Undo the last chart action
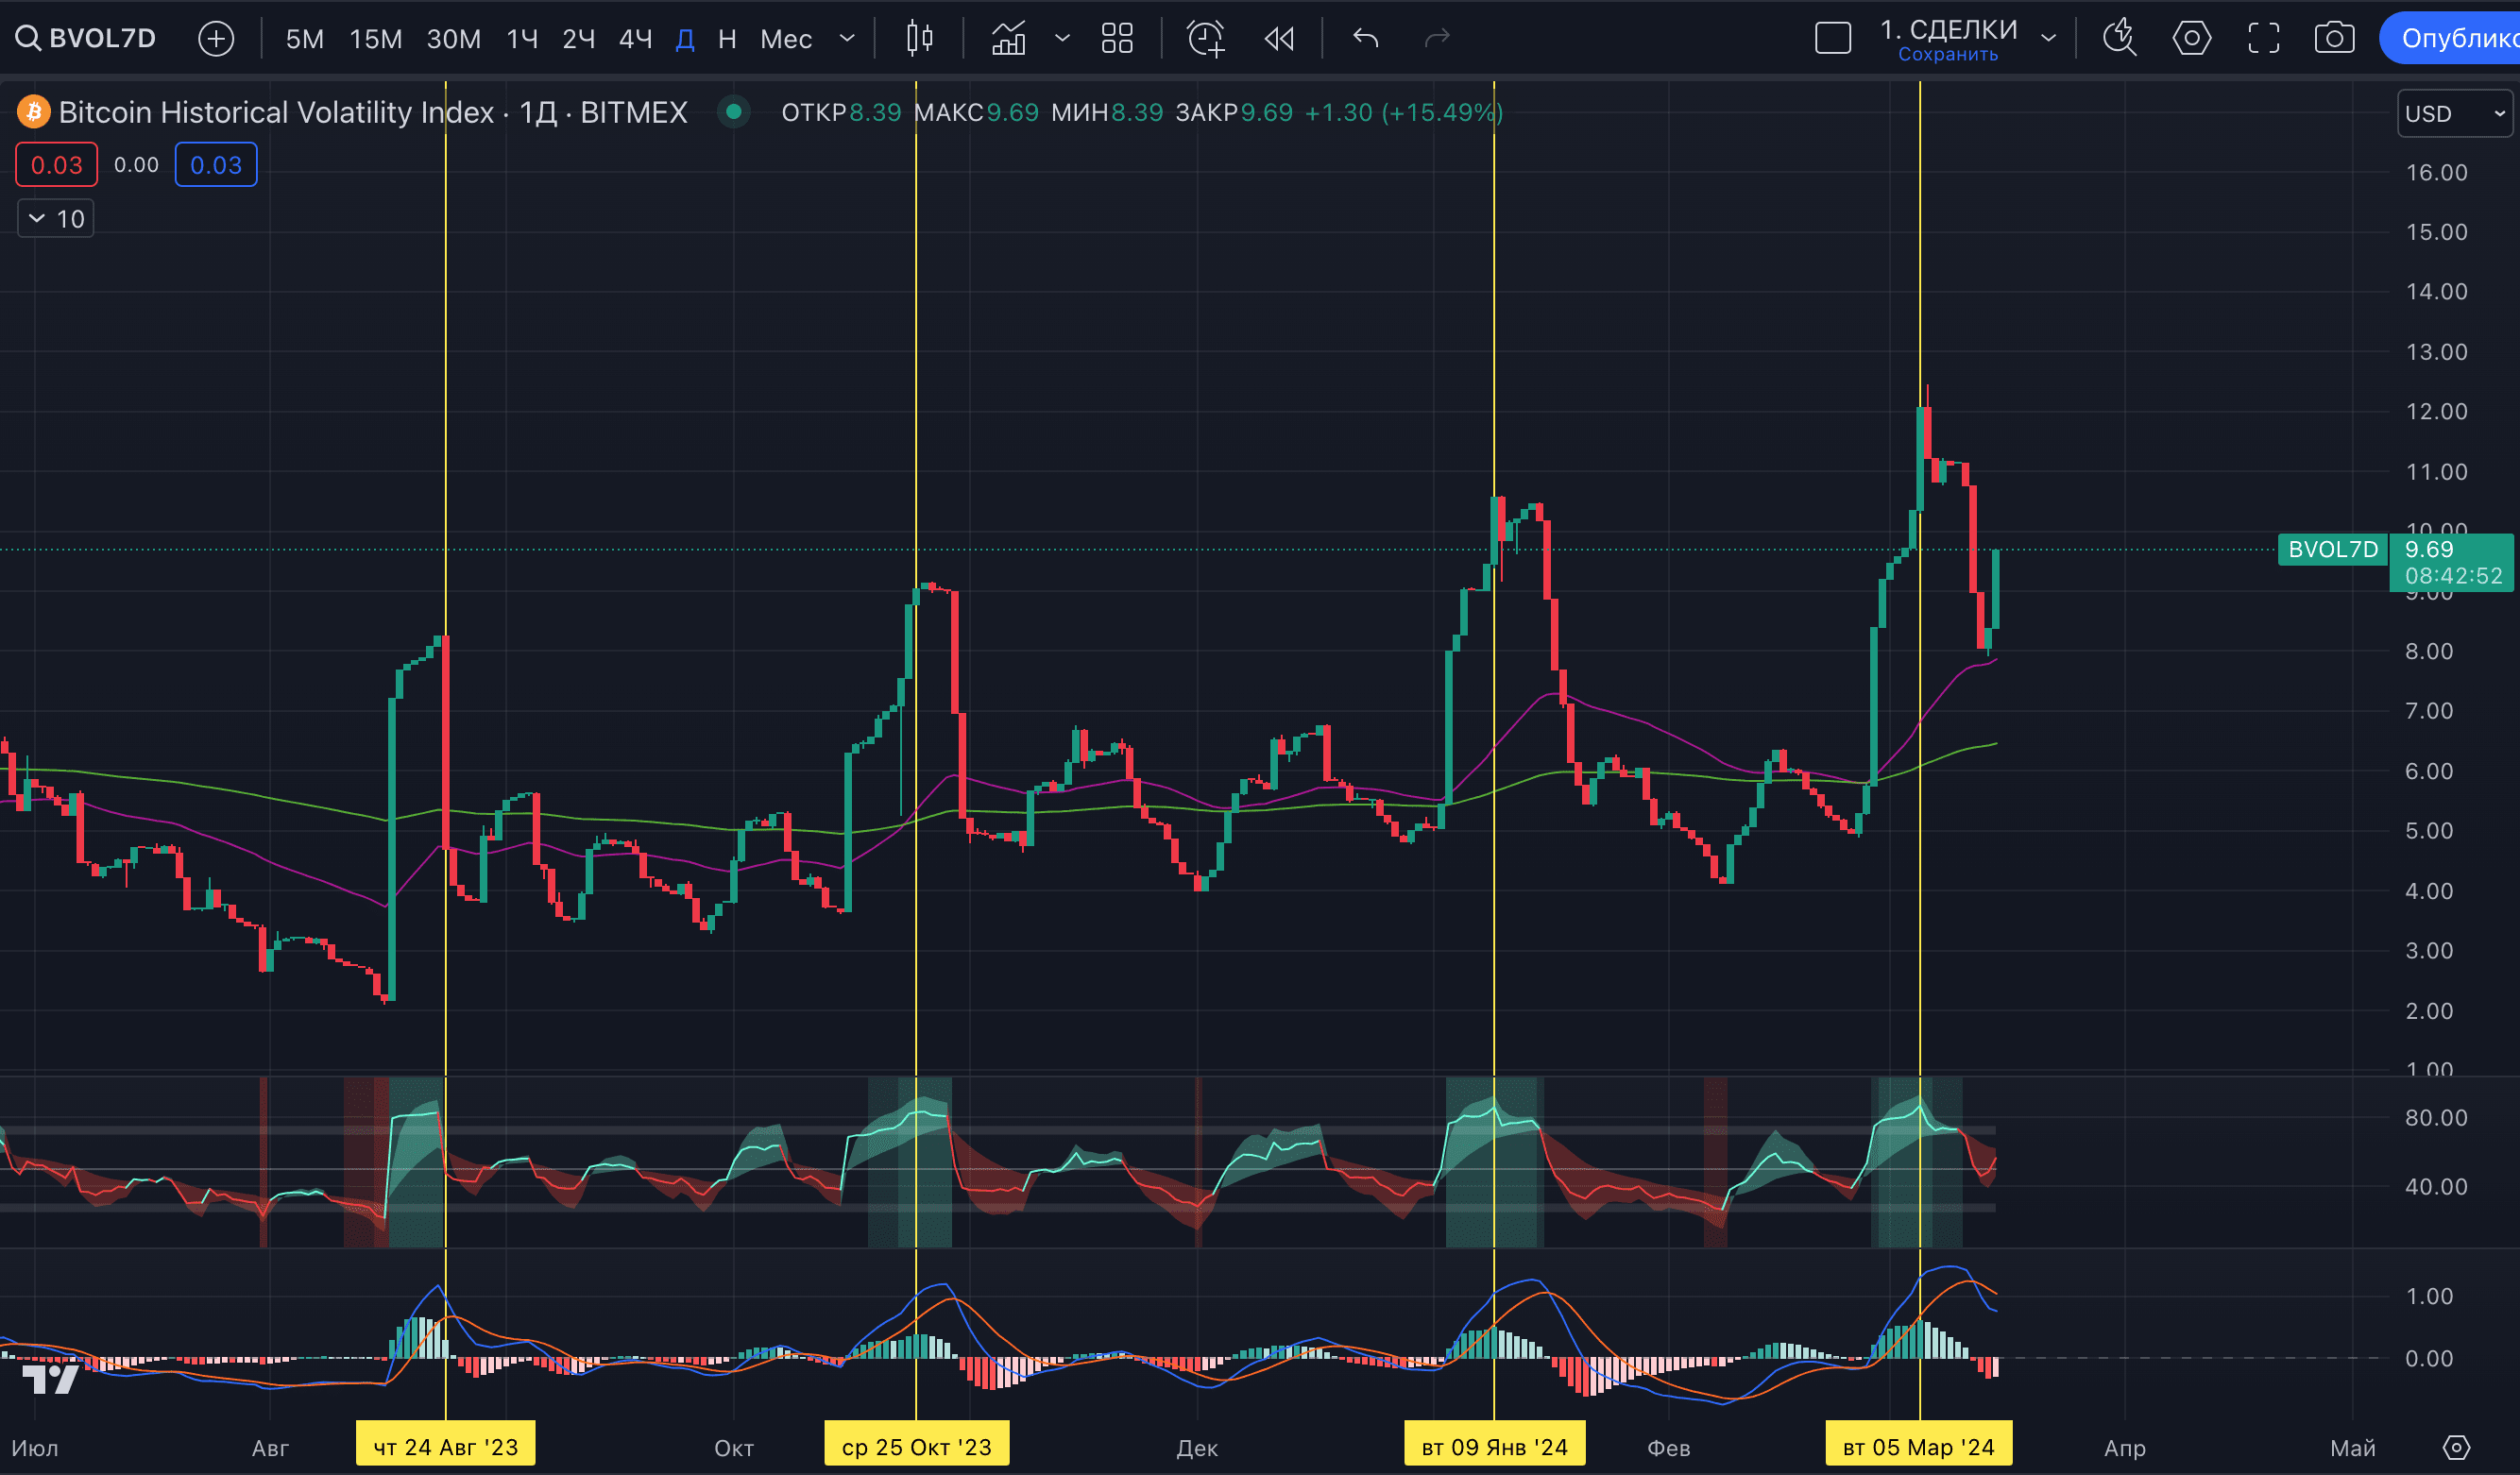2520x1475 pixels. pyautogui.click(x=1364, y=38)
